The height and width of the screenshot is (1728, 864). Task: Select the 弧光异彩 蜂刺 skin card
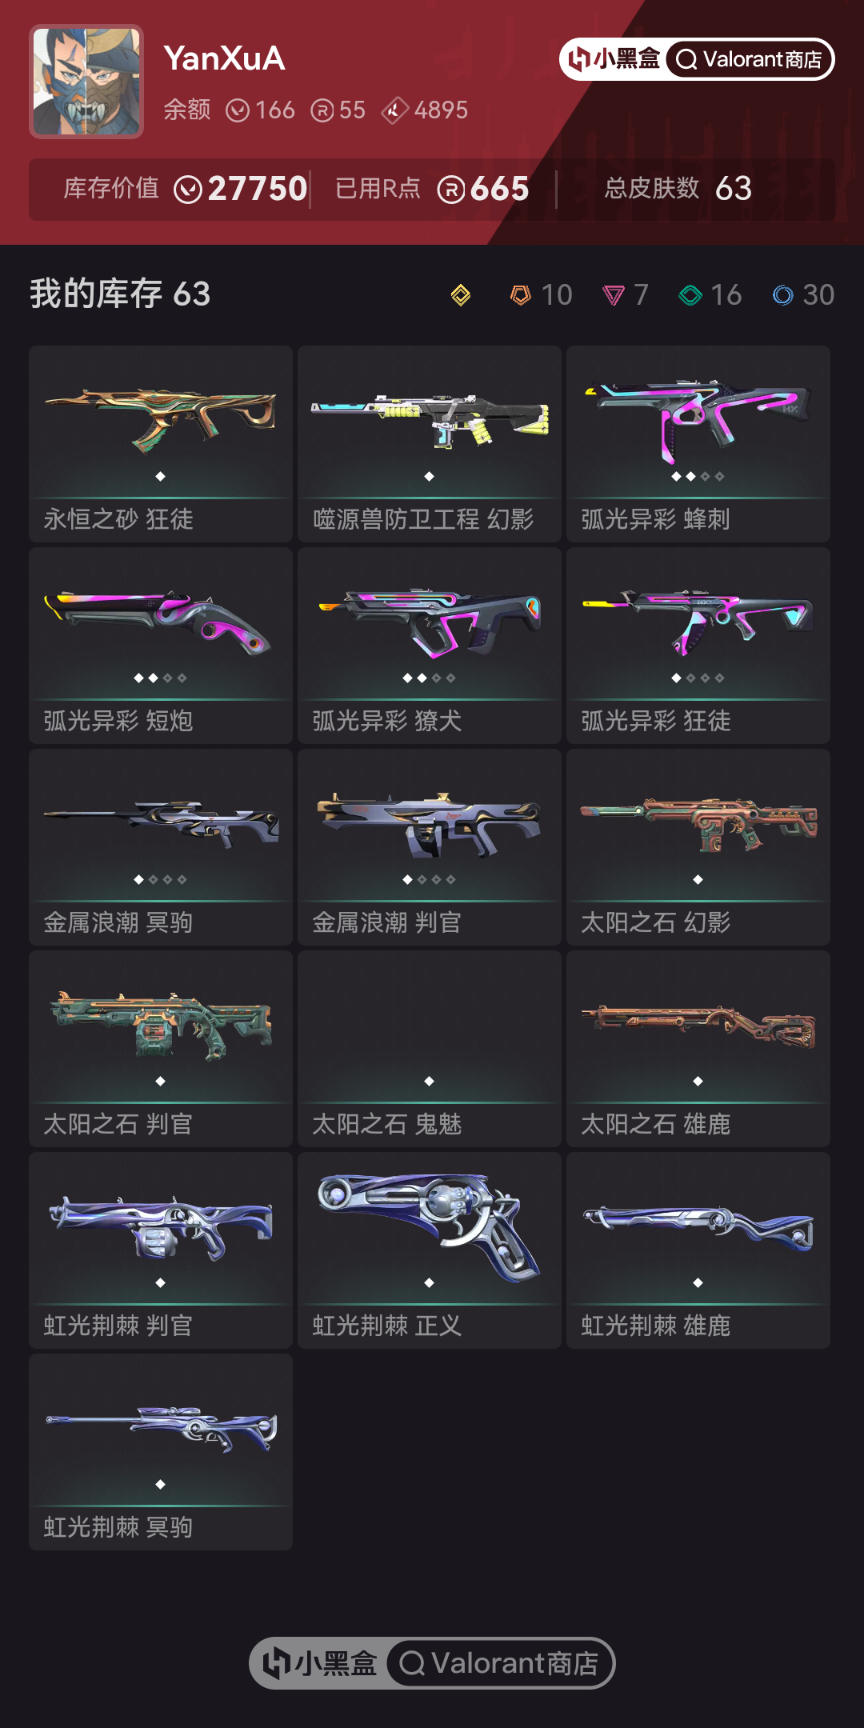(698, 444)
